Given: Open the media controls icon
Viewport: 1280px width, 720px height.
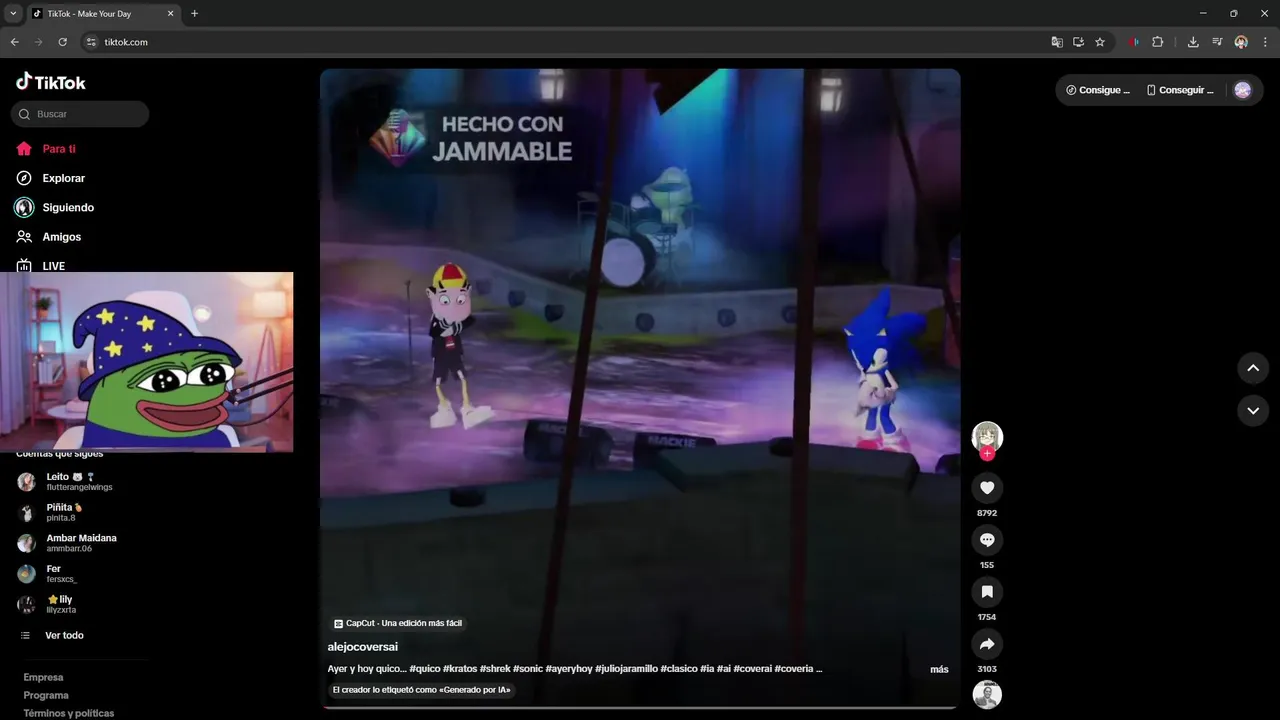Looking at the screenshot, I should coord(1217,42).
